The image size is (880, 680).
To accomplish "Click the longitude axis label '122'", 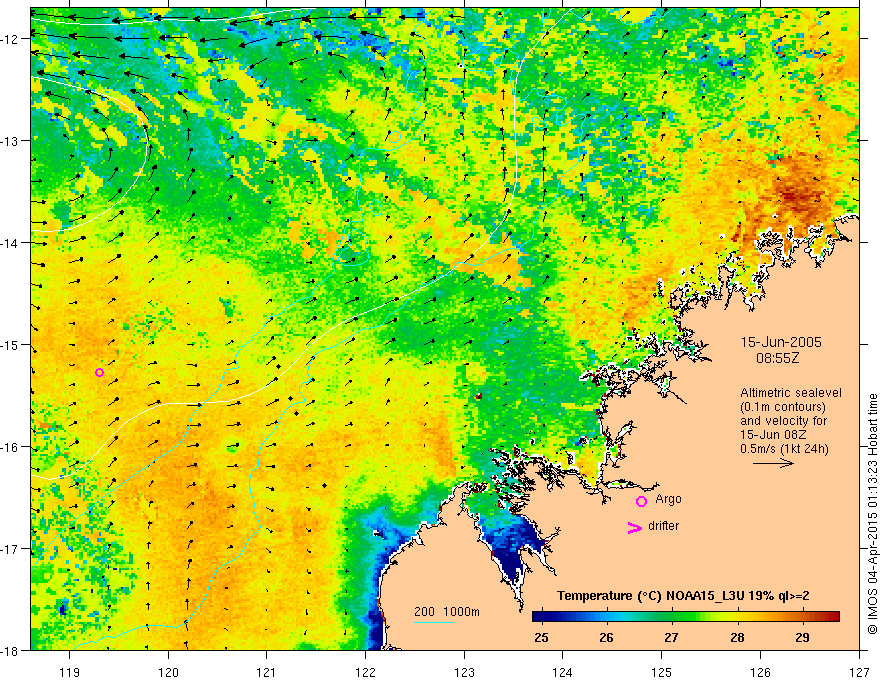I will click(x=365, y=672).
